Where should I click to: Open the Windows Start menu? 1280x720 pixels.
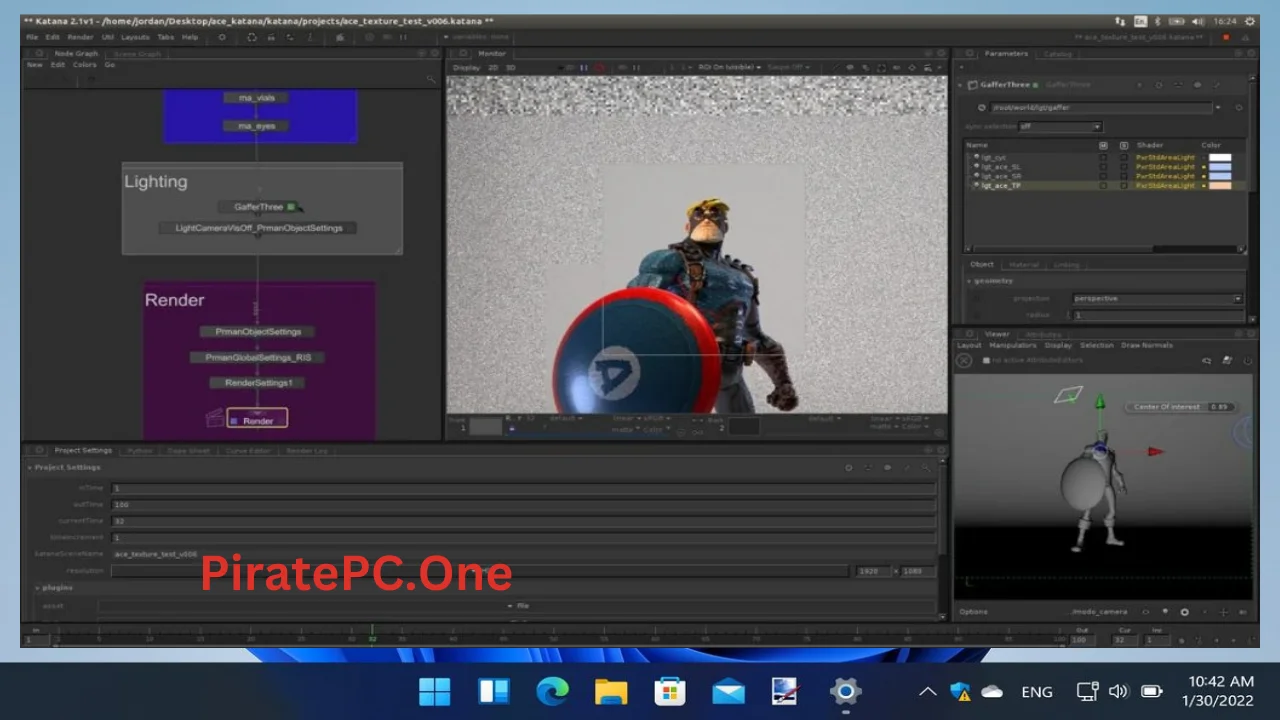click(x=435, y=691)
